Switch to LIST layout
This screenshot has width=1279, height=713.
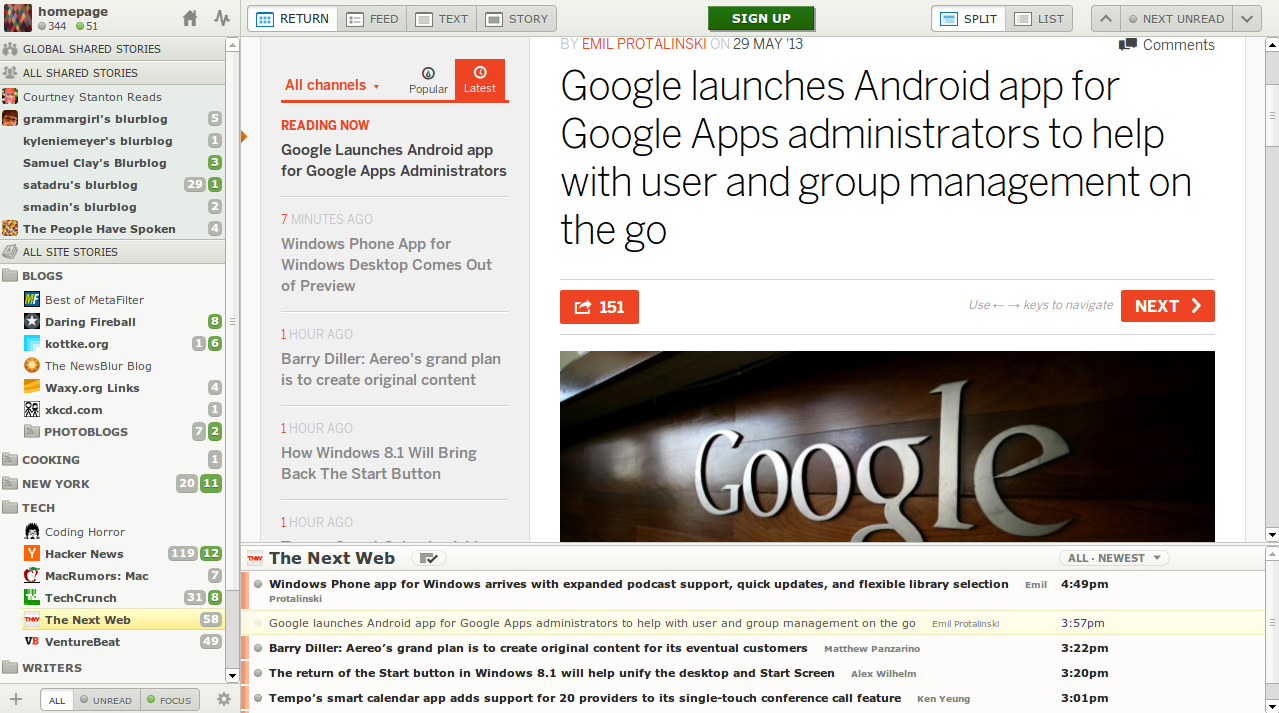(1039, 19)
